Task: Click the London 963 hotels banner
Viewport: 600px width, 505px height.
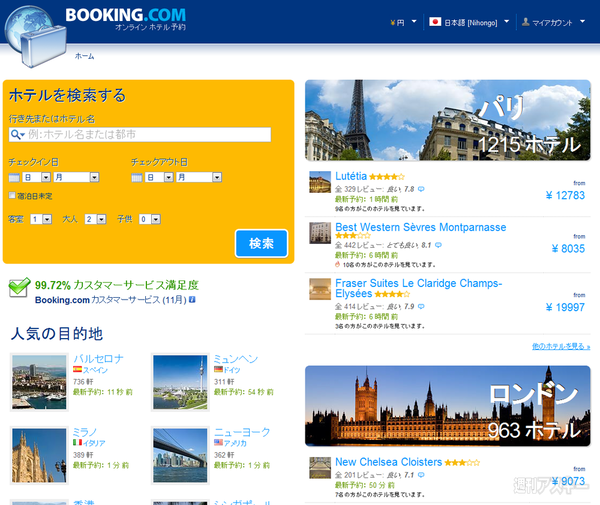Action: 448,406
